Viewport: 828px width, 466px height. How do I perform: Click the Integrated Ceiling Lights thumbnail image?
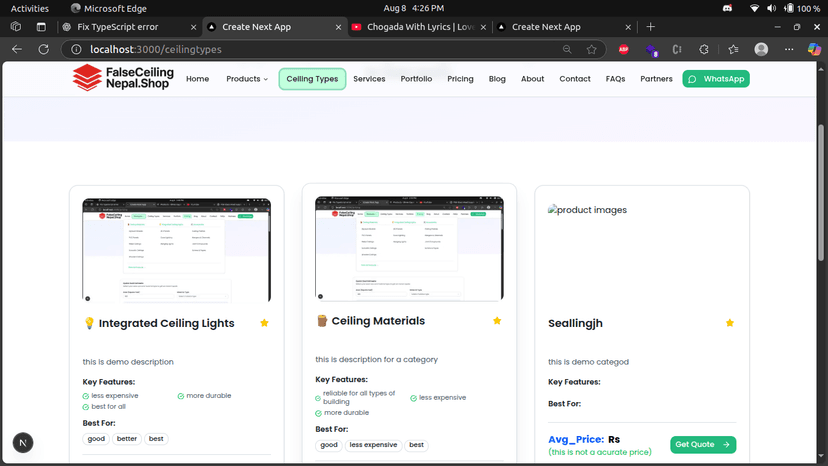pos(176,250)
